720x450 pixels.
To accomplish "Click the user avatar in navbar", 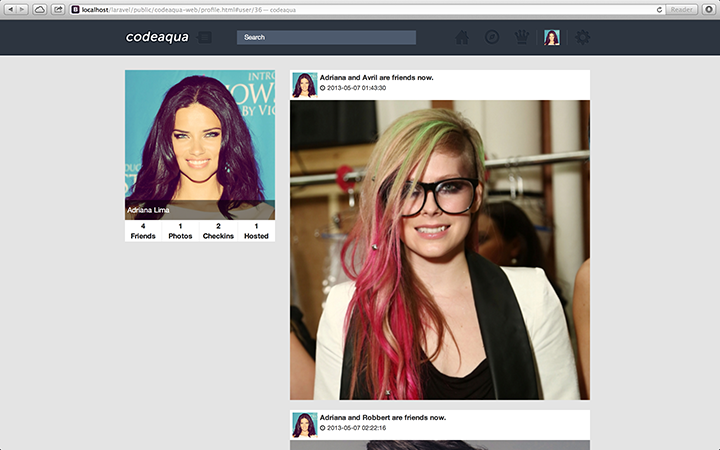I will (x=552, y=38).
